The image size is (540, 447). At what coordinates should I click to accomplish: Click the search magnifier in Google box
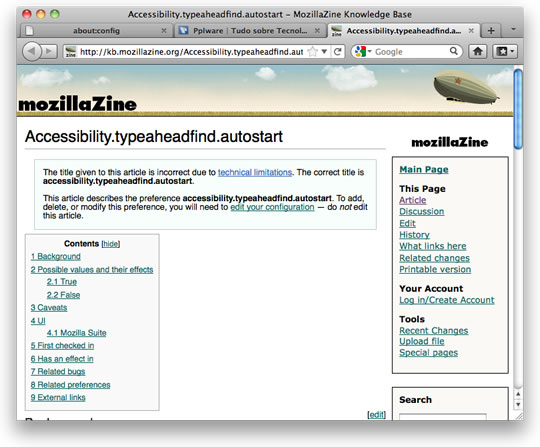coord(454,51)
